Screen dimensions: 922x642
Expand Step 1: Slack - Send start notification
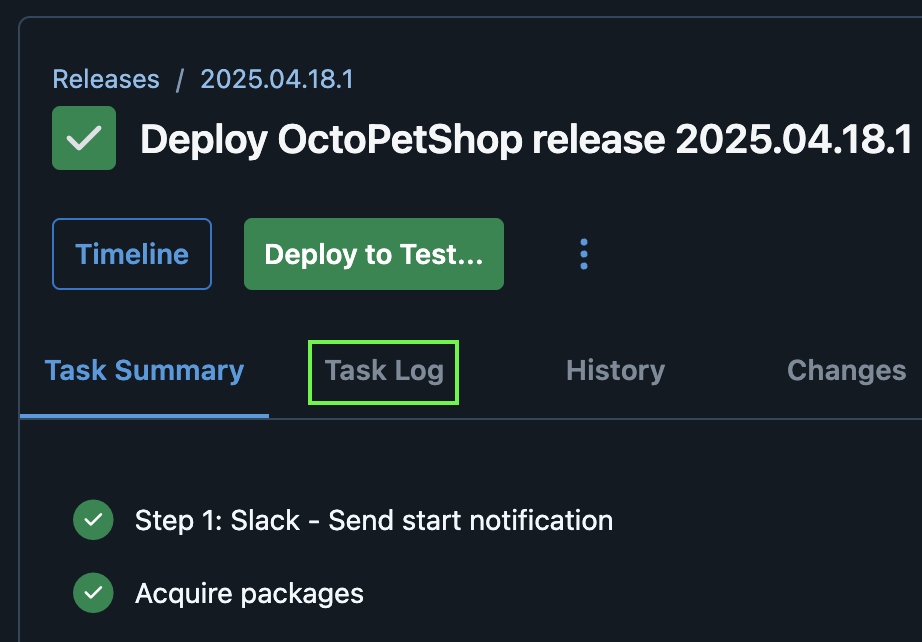click(374, 520)
